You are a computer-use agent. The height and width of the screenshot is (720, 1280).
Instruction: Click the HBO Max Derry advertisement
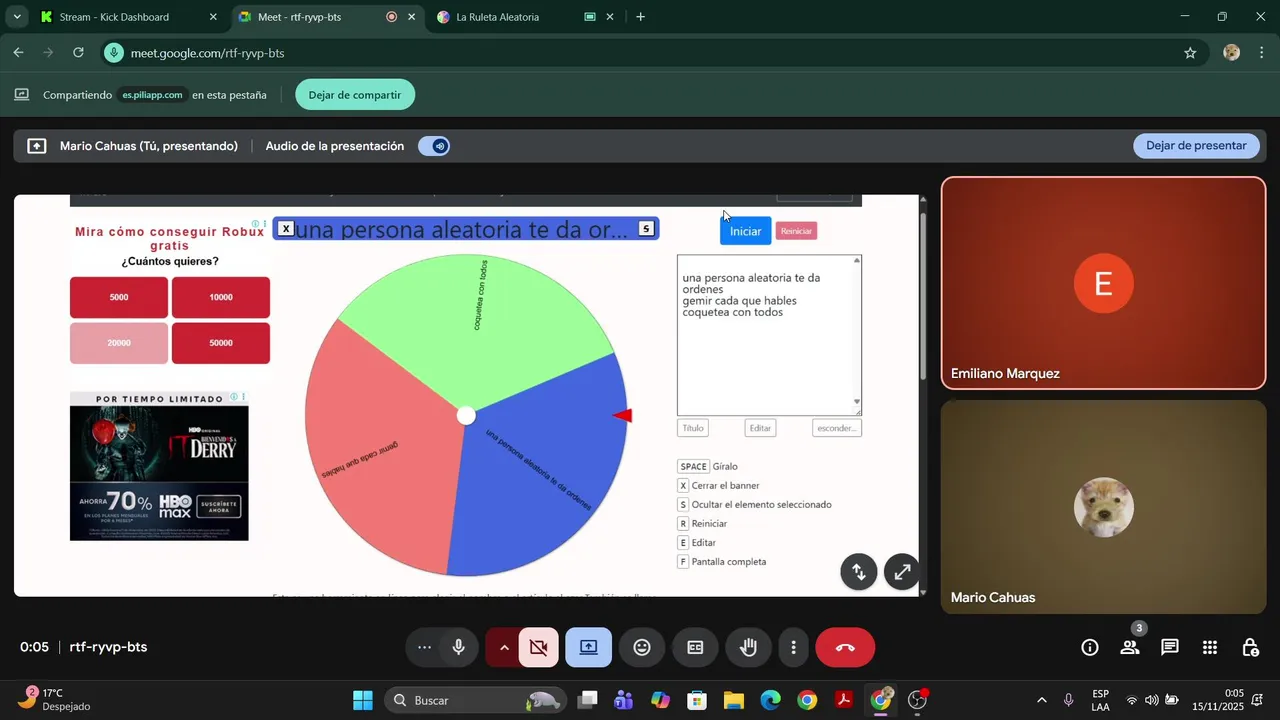click(159, 467)
